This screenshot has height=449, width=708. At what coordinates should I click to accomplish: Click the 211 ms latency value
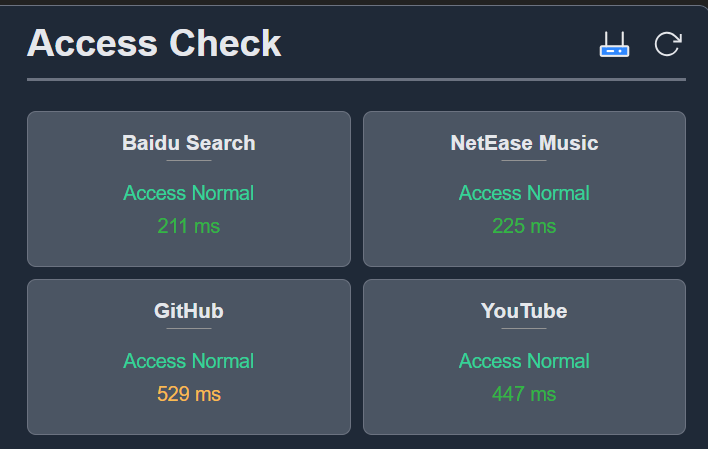coord(189,226)
